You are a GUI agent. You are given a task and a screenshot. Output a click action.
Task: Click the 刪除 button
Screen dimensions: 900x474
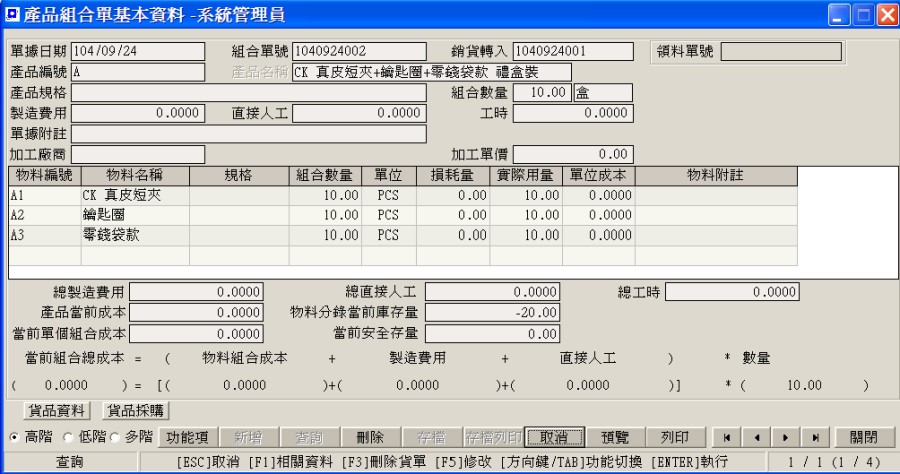[370, 437]
